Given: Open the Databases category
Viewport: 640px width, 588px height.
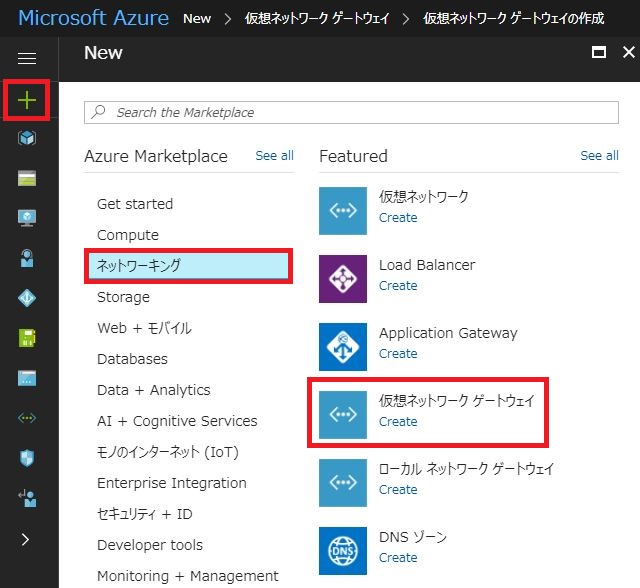Looking at the screenshot, I should 132,359.
